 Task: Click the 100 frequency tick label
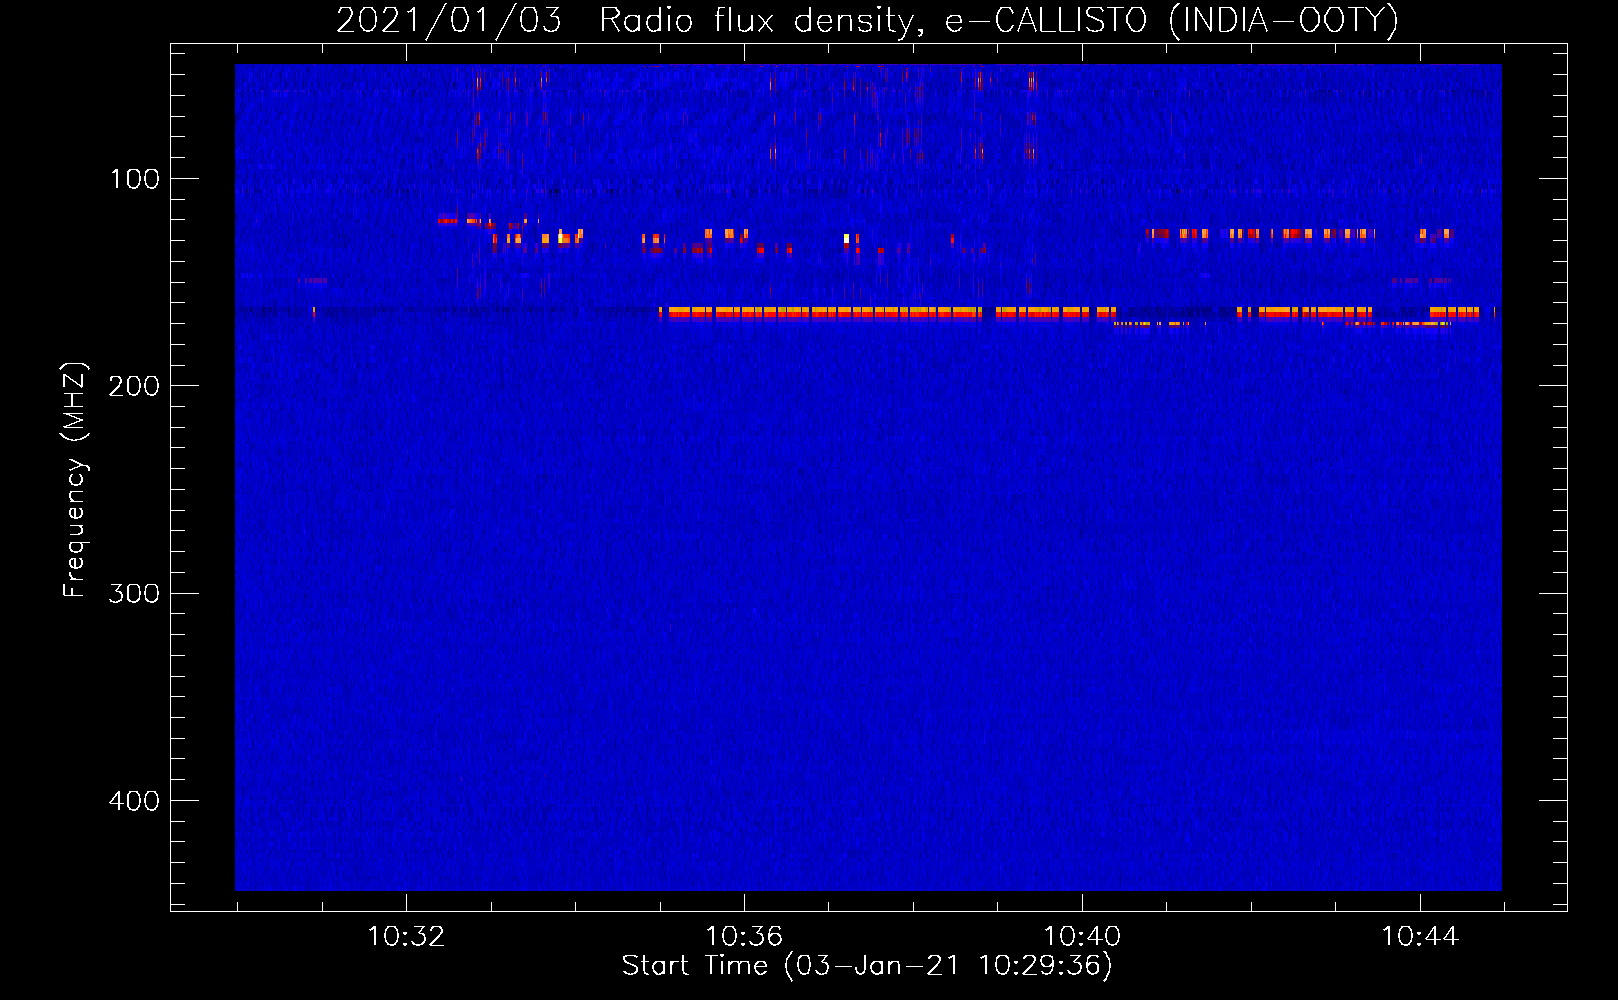134,179
